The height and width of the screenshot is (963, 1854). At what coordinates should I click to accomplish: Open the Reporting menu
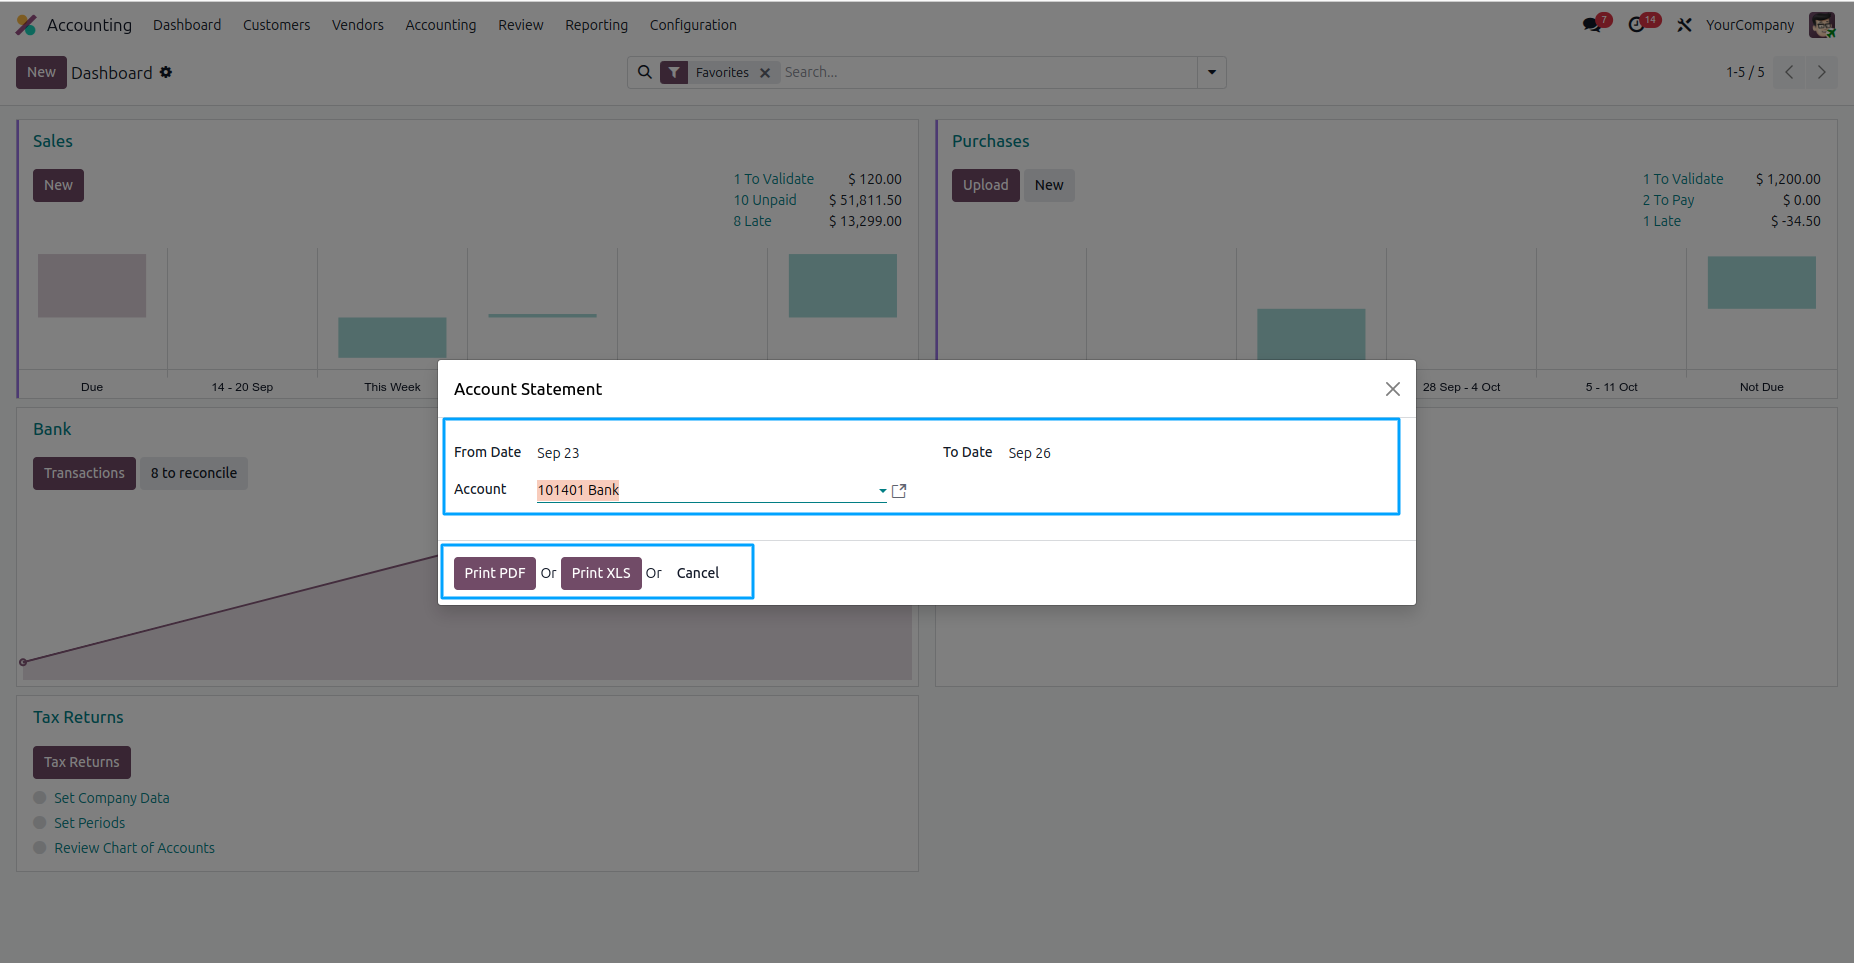coord(596,25)
